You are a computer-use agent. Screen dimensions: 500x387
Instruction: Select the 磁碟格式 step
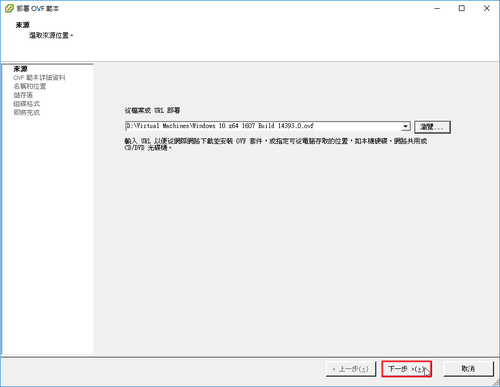(26, 104)
